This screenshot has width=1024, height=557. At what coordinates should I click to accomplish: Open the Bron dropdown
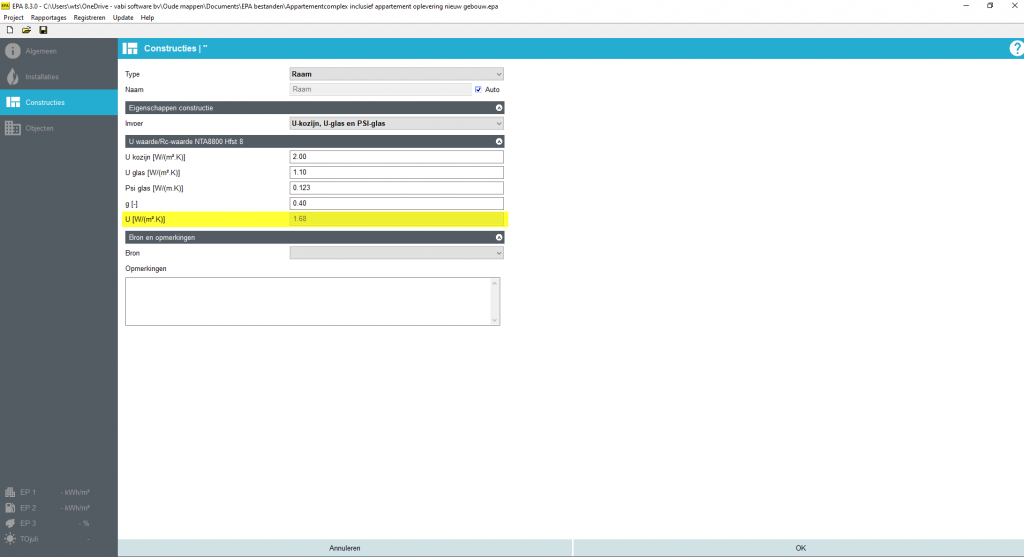point(396,253)
